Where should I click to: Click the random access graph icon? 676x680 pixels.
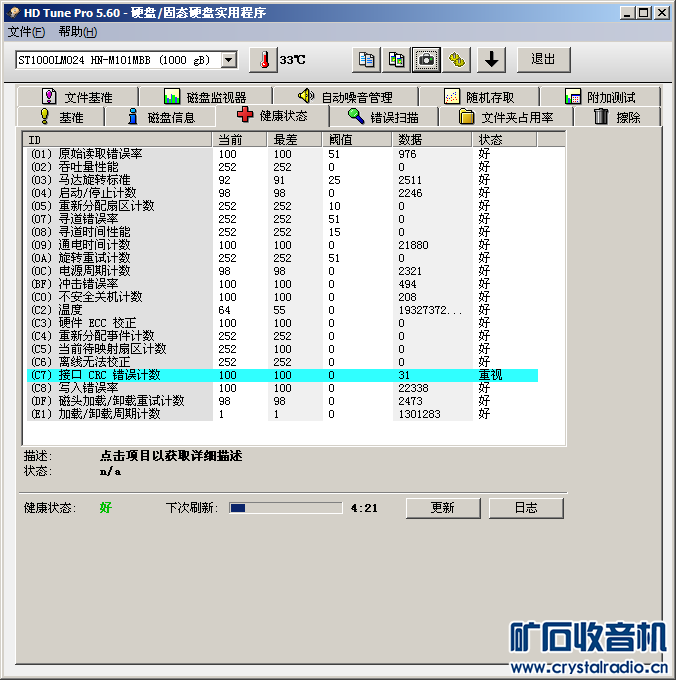[x=452, y=96]
